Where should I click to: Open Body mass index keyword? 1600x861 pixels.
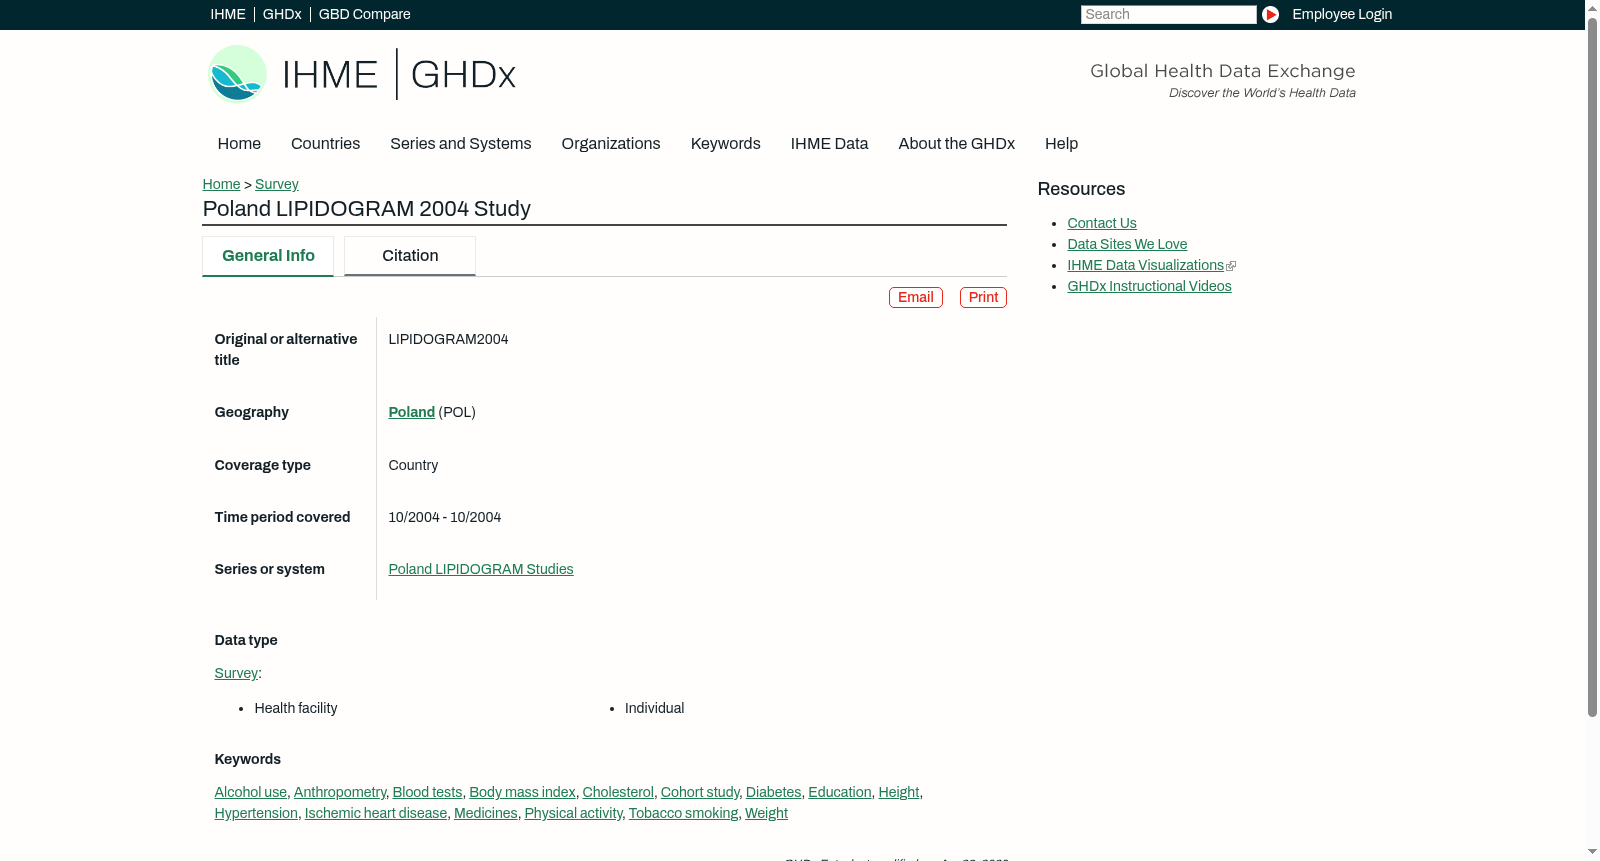522,792
